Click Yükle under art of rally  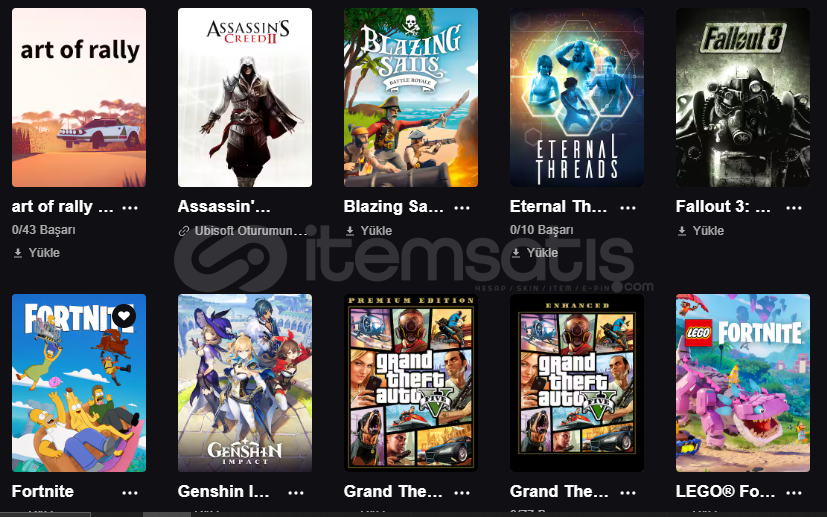(x=36, y=253)
